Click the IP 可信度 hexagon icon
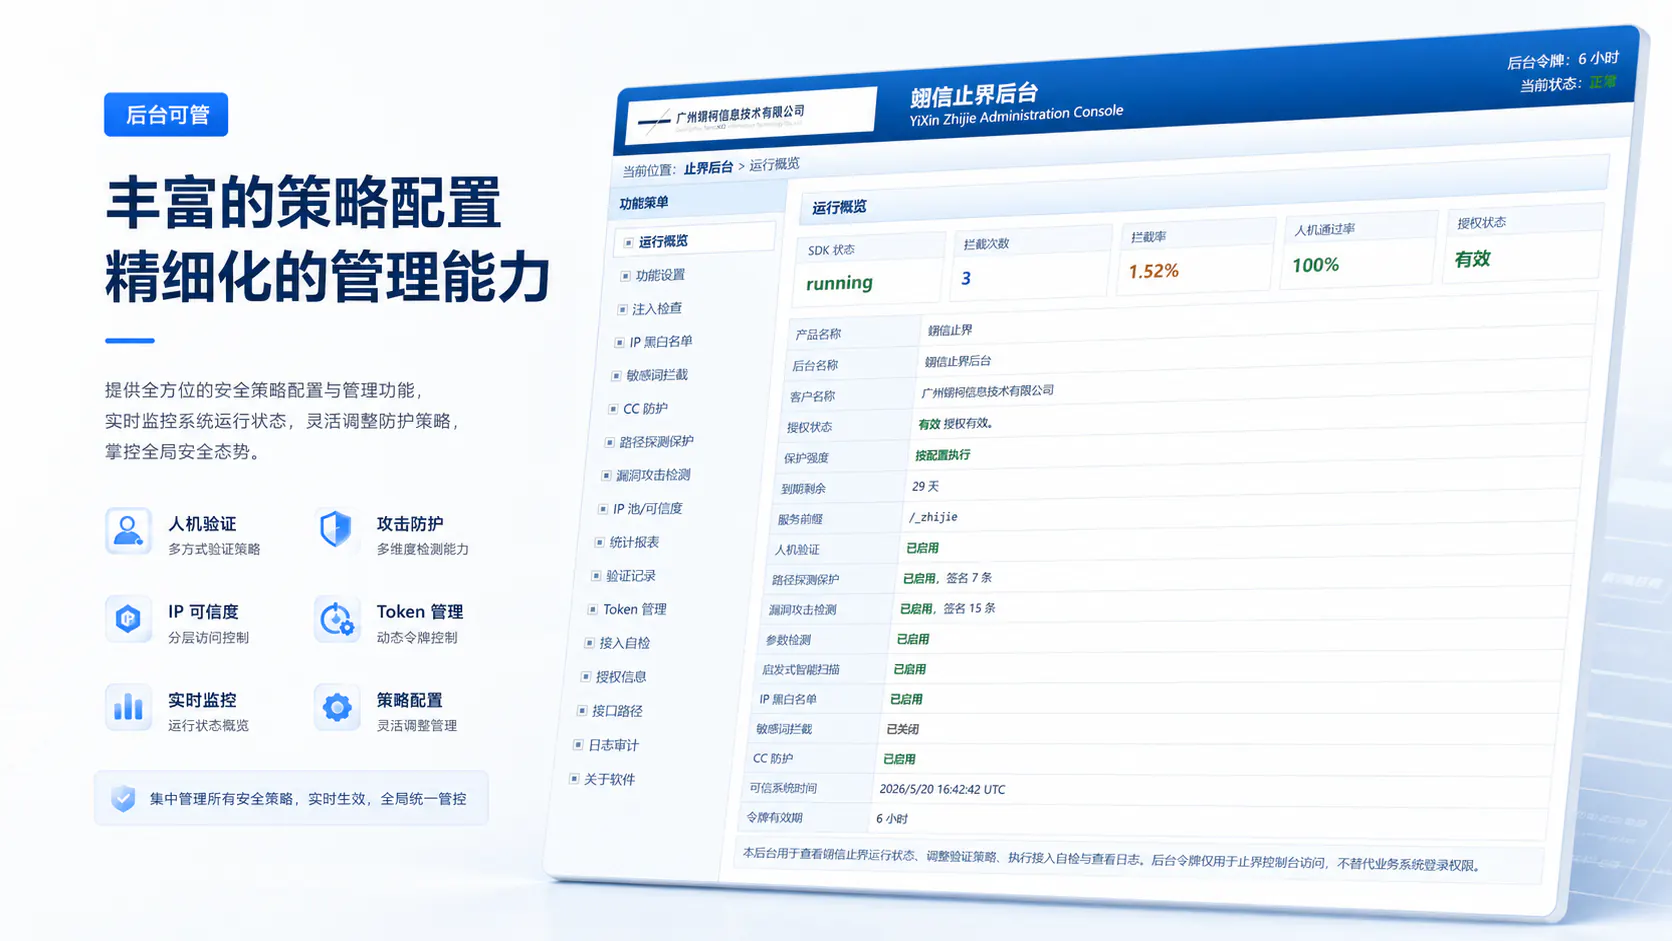The height and width of the screenshot is (941, 1672). tap(128, 619)
